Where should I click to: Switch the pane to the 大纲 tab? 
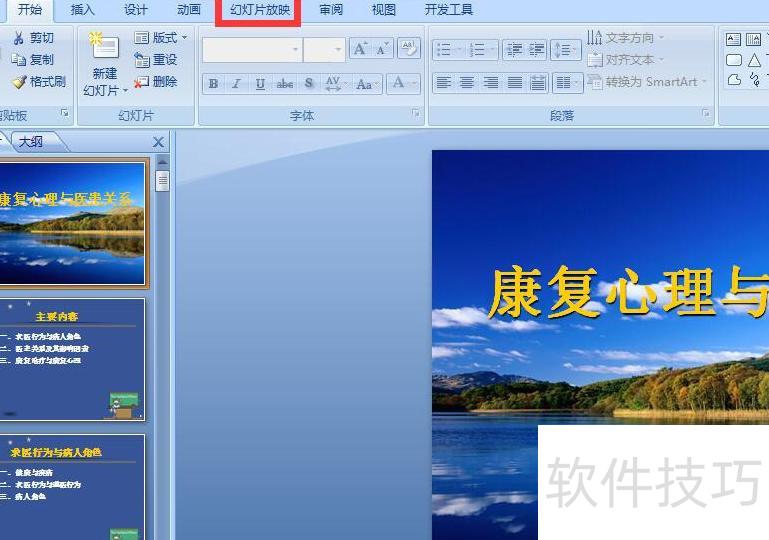pos(33,142)
